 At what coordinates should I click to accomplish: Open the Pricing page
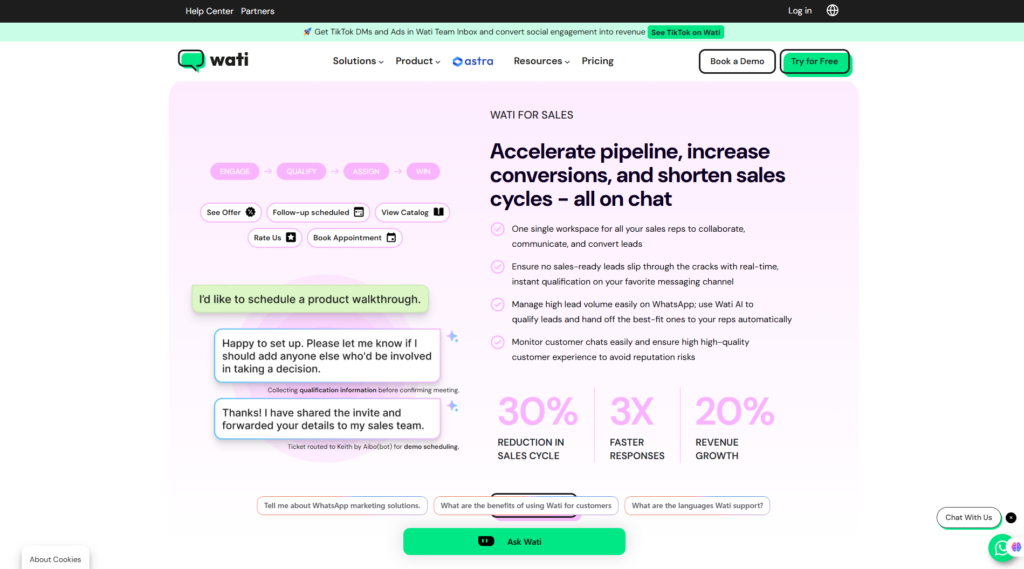[x=598, y=61]
